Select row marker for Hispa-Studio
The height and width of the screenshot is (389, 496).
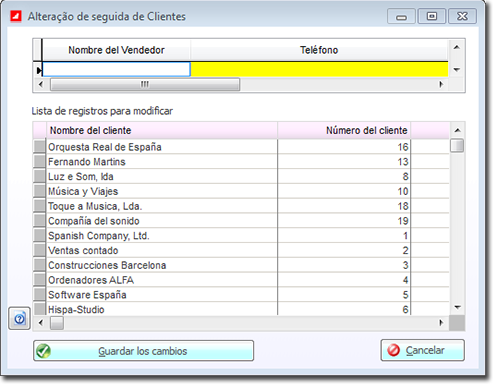(39, 309)
